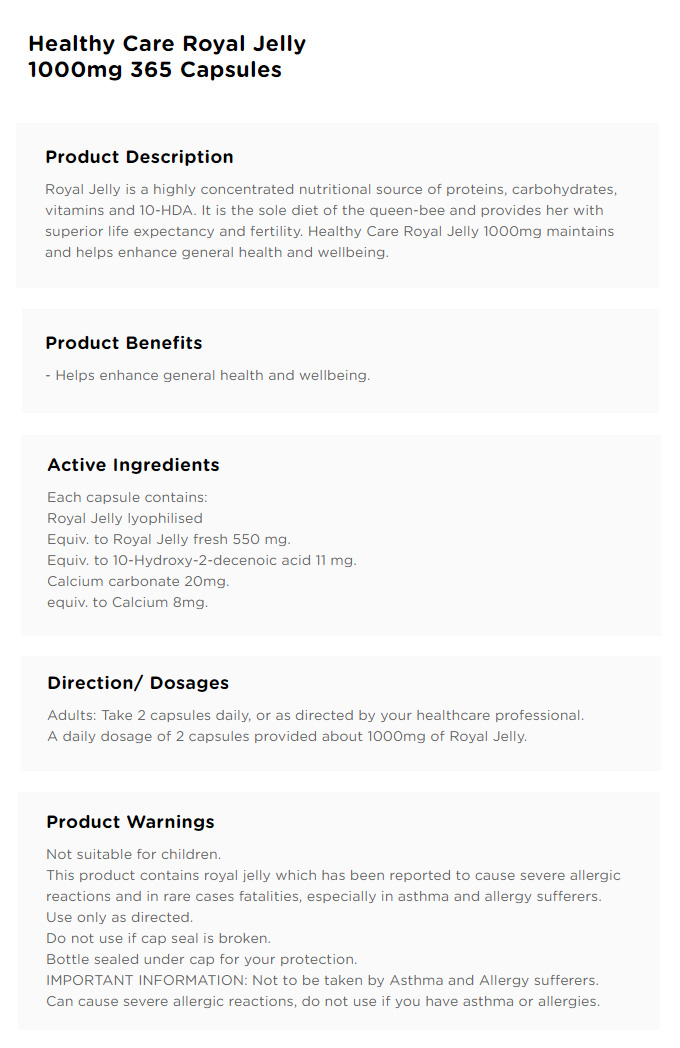
Task: Click the "Do not use if cap seal is broken" line
Action: (158, 938)
